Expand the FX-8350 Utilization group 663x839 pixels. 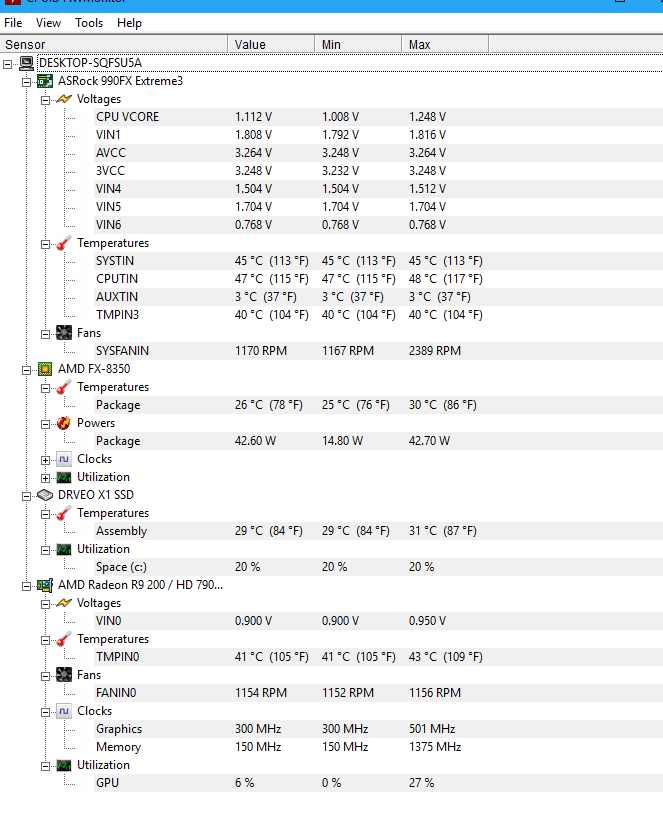click(x=45, y=478)
